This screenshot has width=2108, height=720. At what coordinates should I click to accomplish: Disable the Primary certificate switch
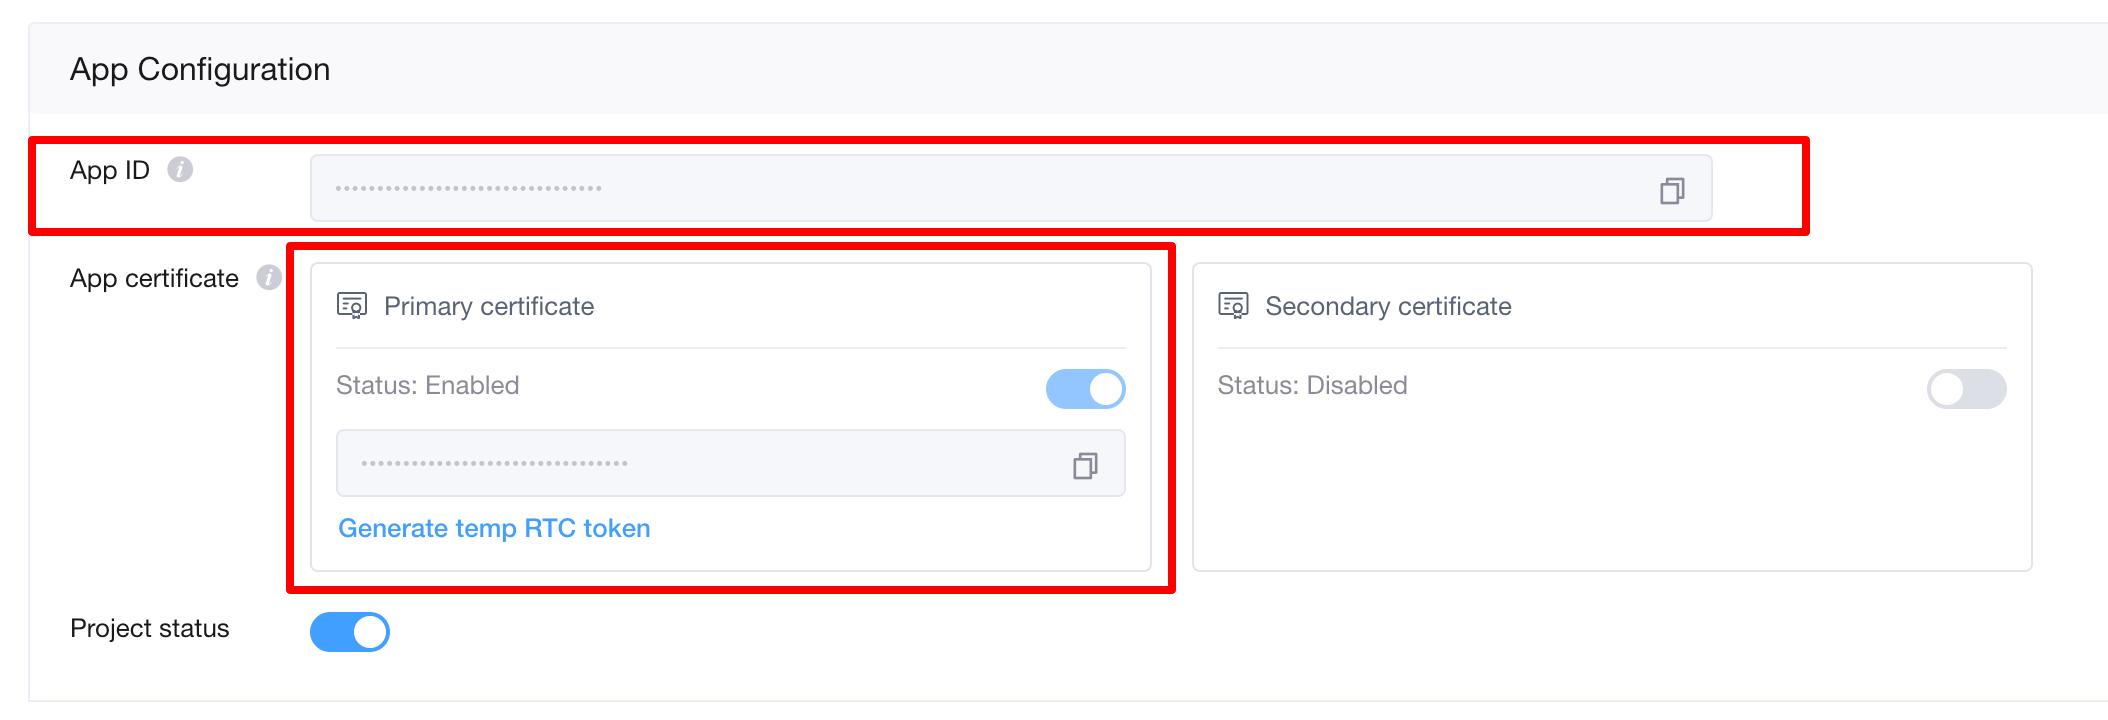tap(1085, 389)
